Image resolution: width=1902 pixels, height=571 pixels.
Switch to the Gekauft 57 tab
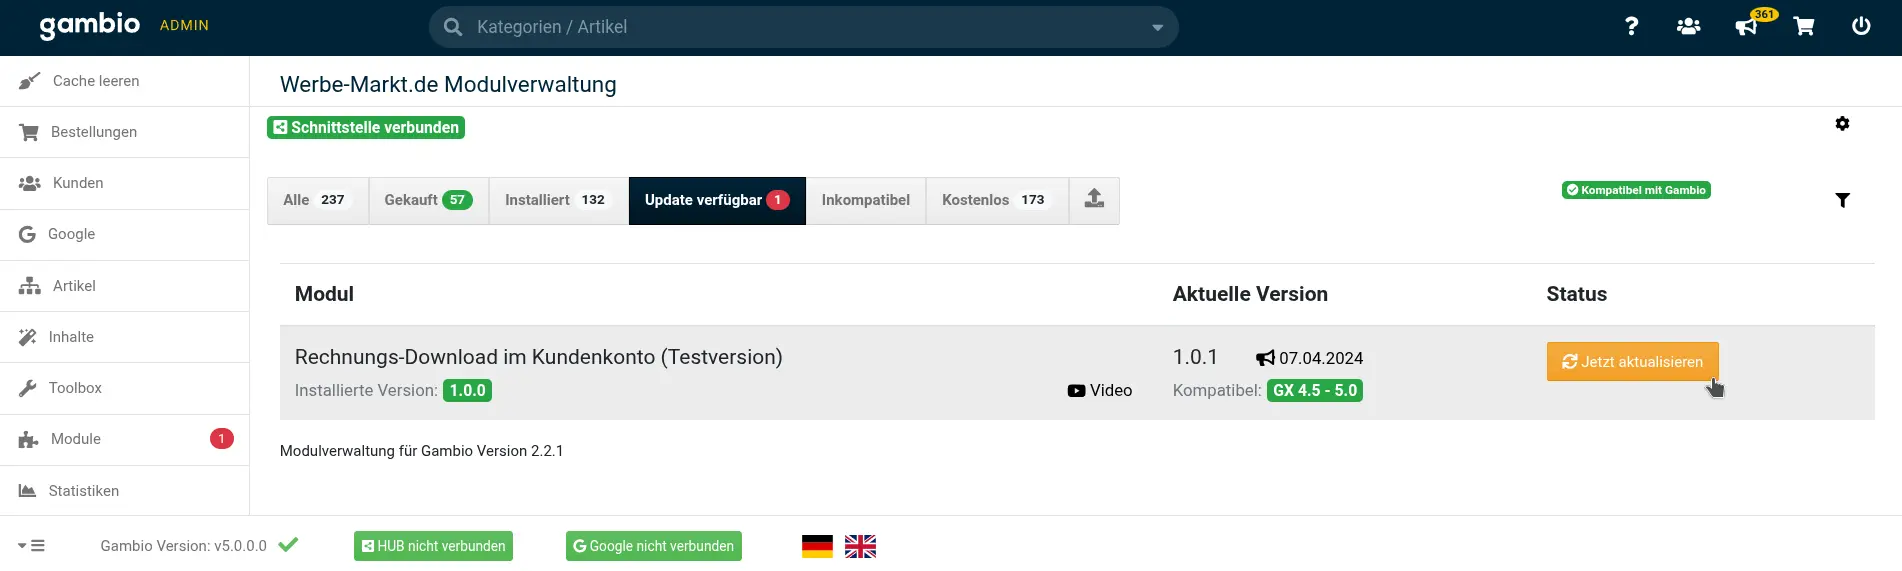[x=429, y=200]
